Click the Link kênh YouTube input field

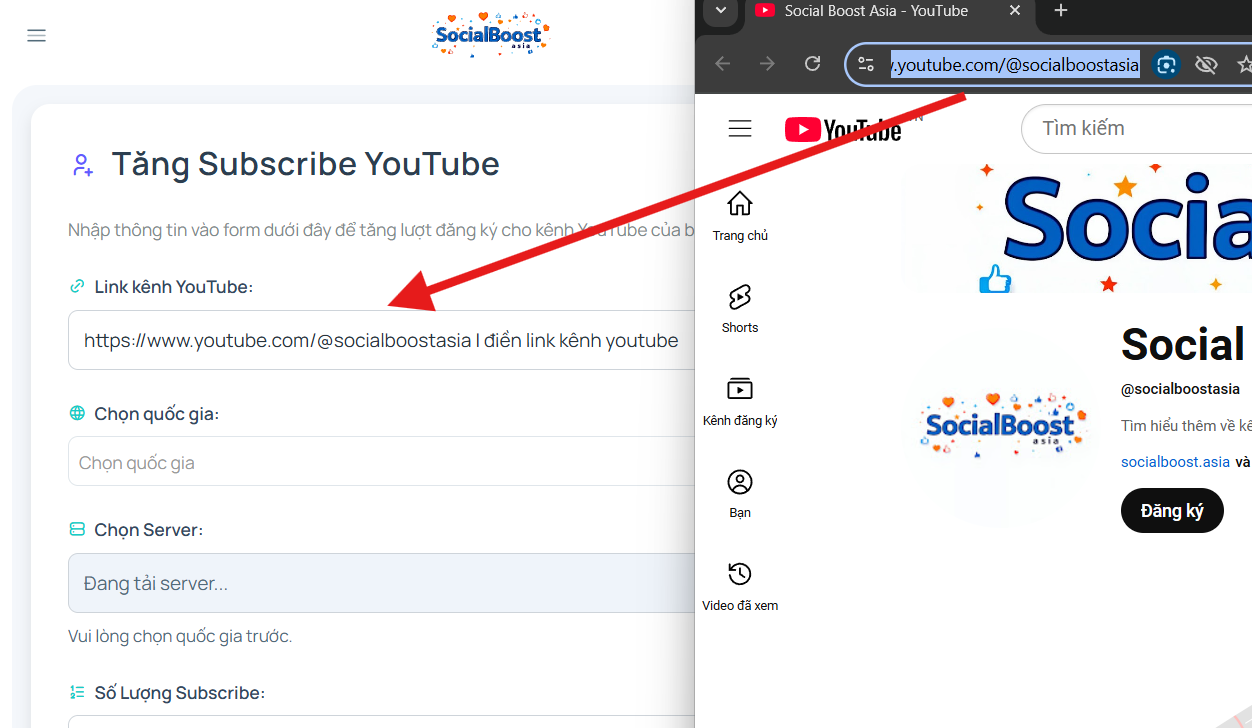tap(382, 340)
